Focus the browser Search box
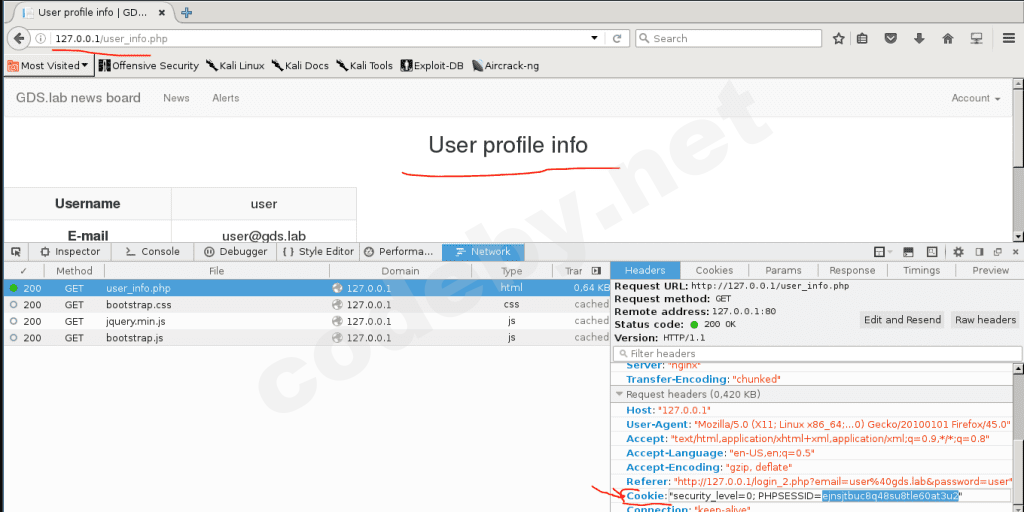 (x=728, y=39)
